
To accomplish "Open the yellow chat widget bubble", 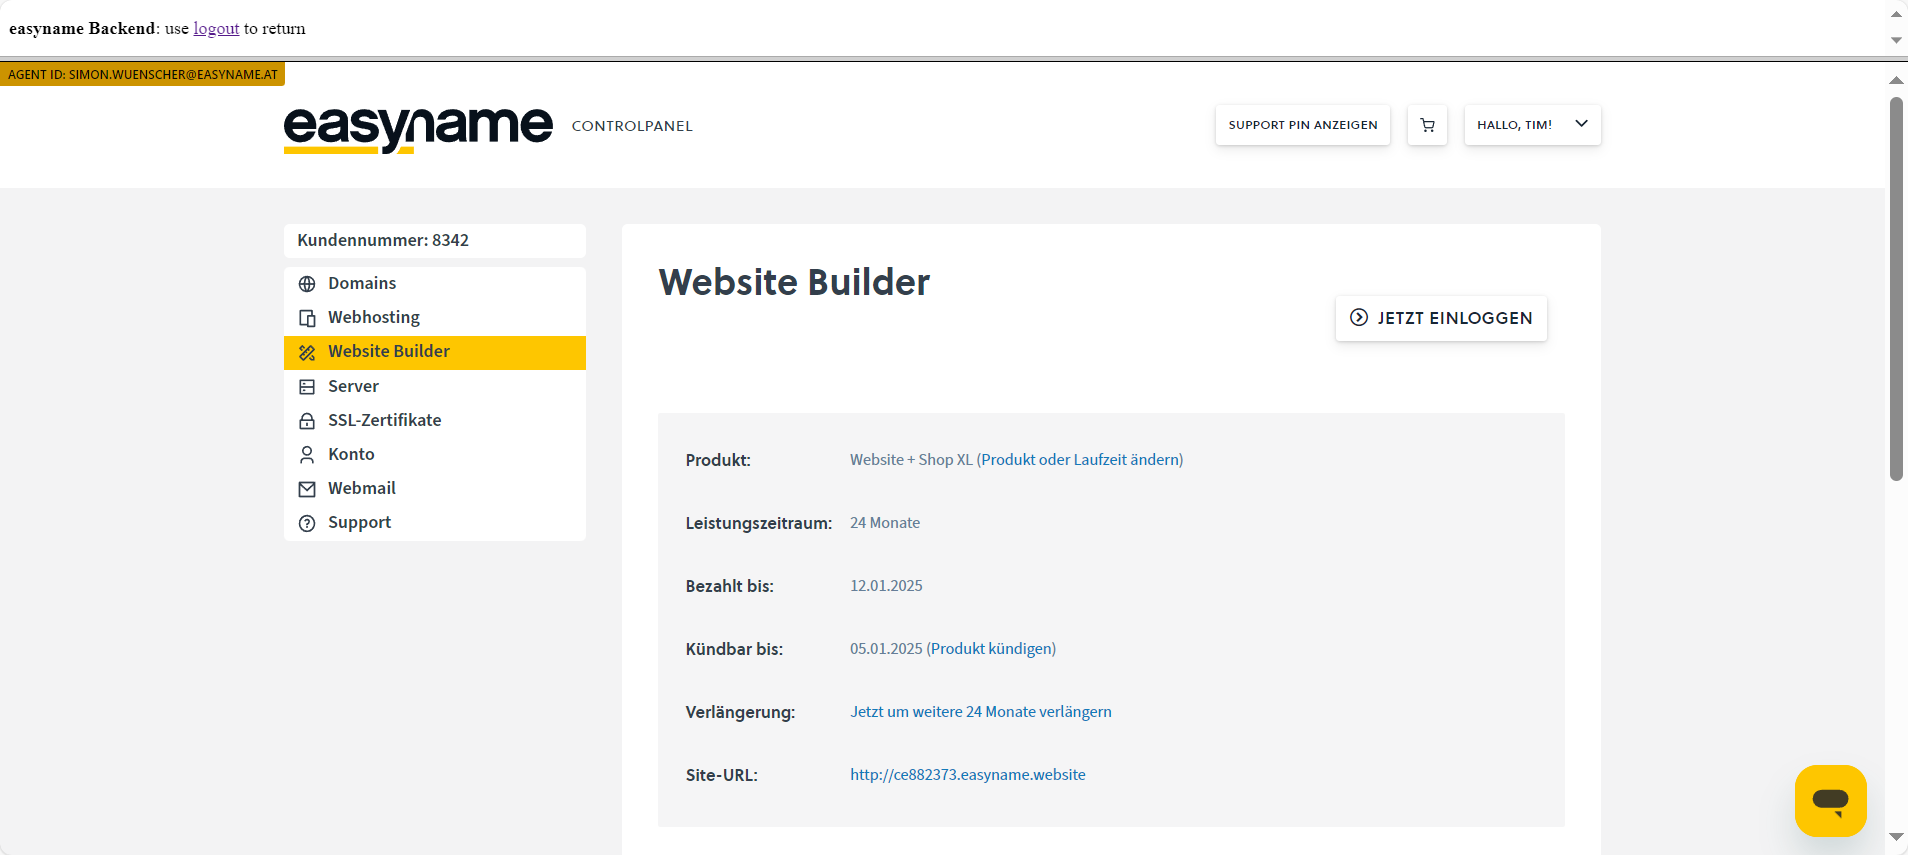I will click(1830, 800).
